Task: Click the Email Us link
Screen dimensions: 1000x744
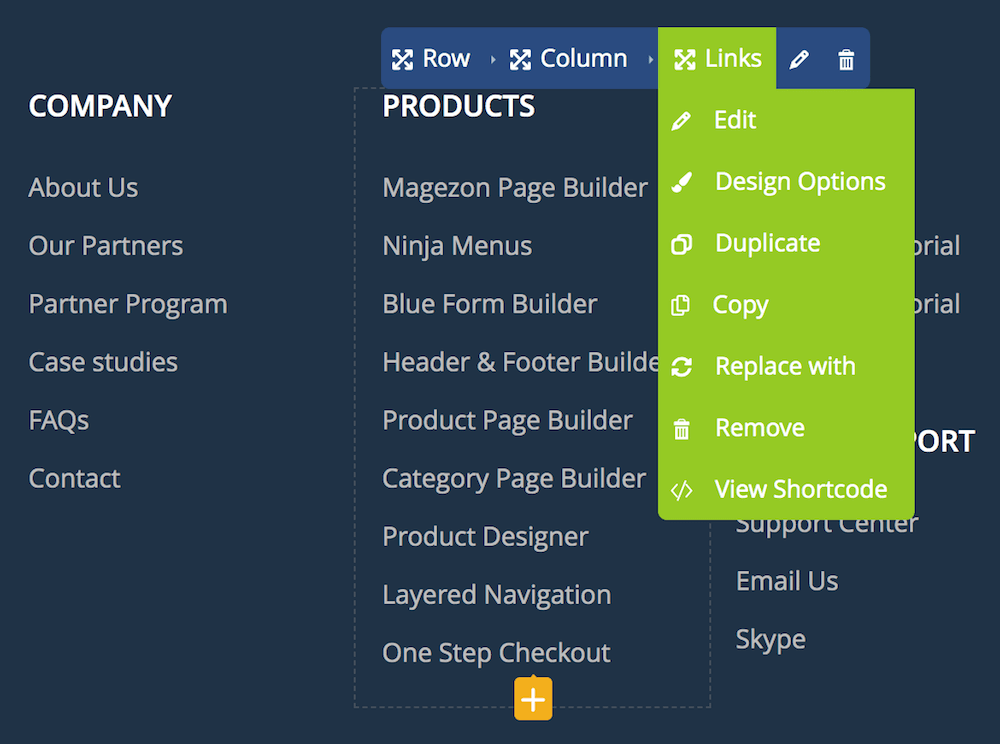Action: click(x=787, y=581)
